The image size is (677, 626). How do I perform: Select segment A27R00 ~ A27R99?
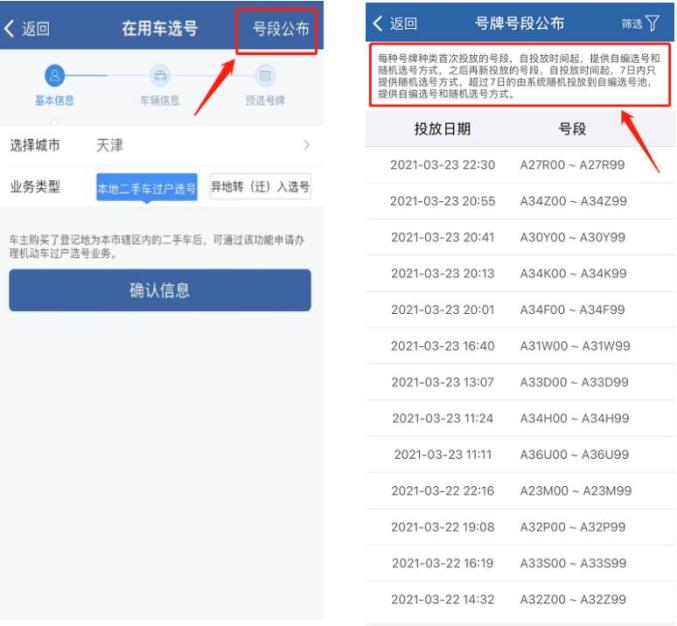point(572,165)
